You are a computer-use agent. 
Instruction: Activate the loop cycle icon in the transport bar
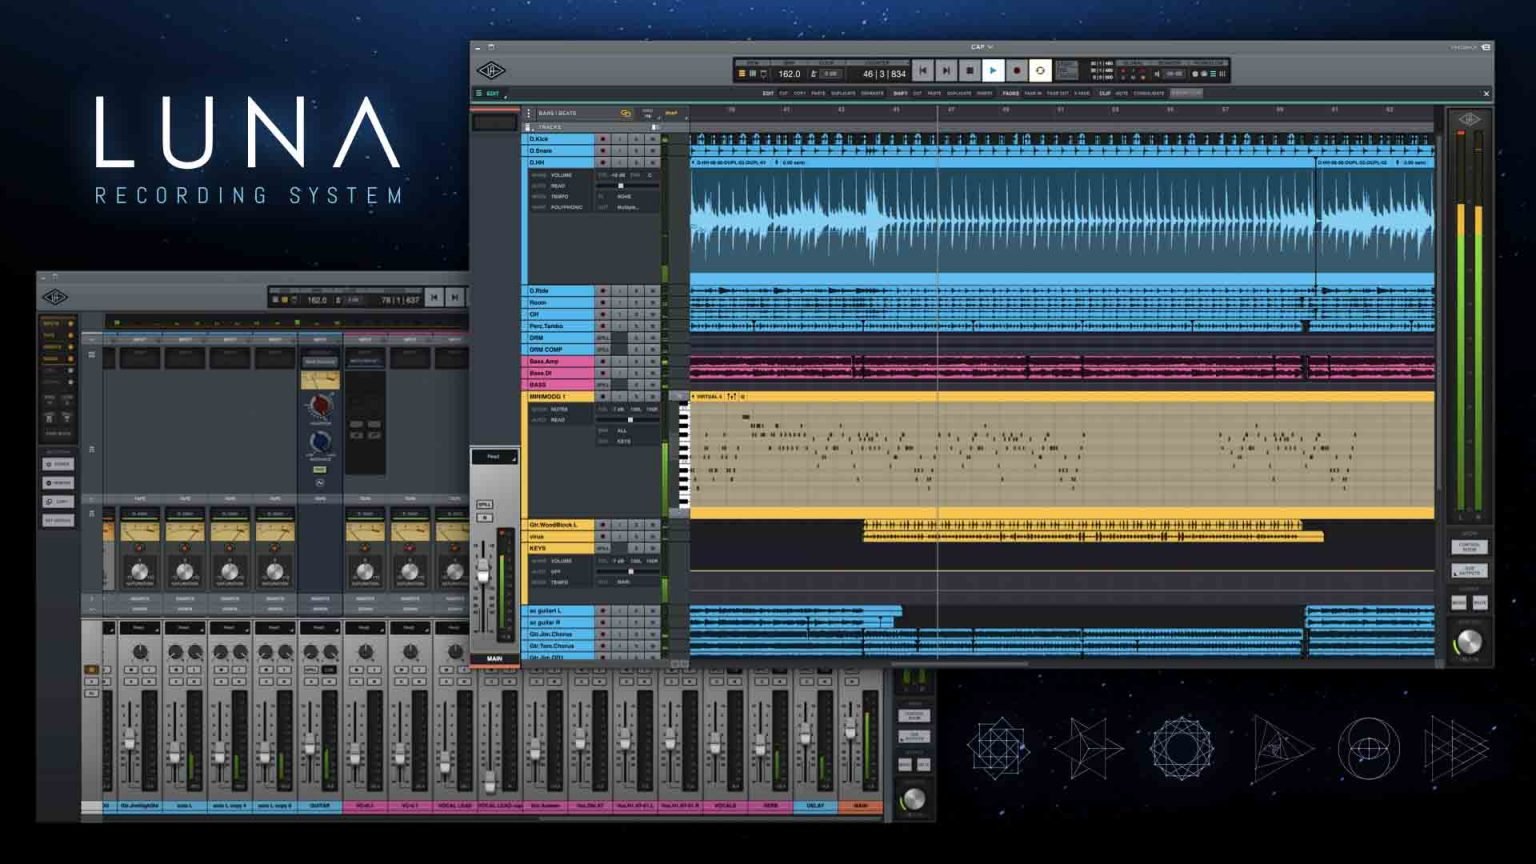1040,70
